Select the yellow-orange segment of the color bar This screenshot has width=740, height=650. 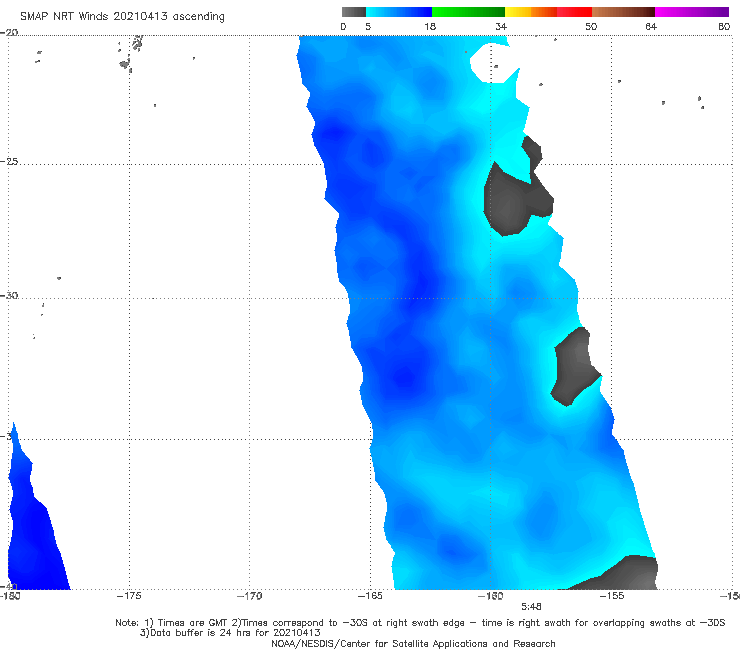[530, 12]
